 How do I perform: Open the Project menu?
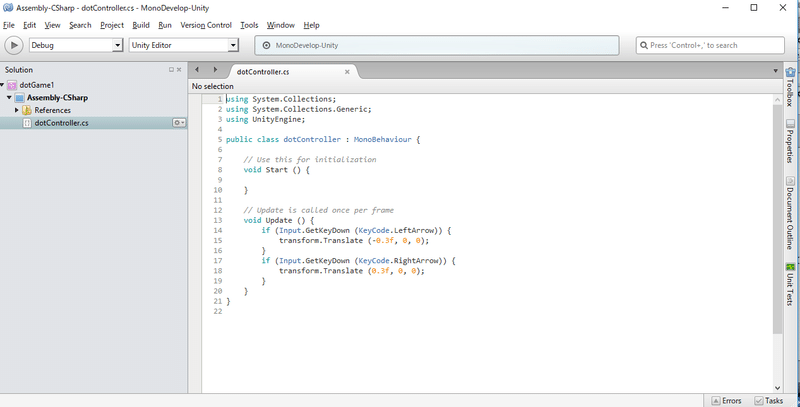click(x=112, y=25)
